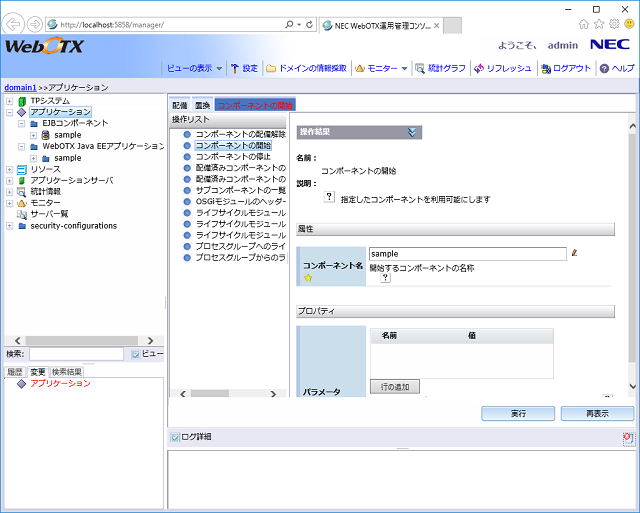Screen dimensions: 640x513
Task: Switch to the 配備 tab
Action: [x=179, y=104]
